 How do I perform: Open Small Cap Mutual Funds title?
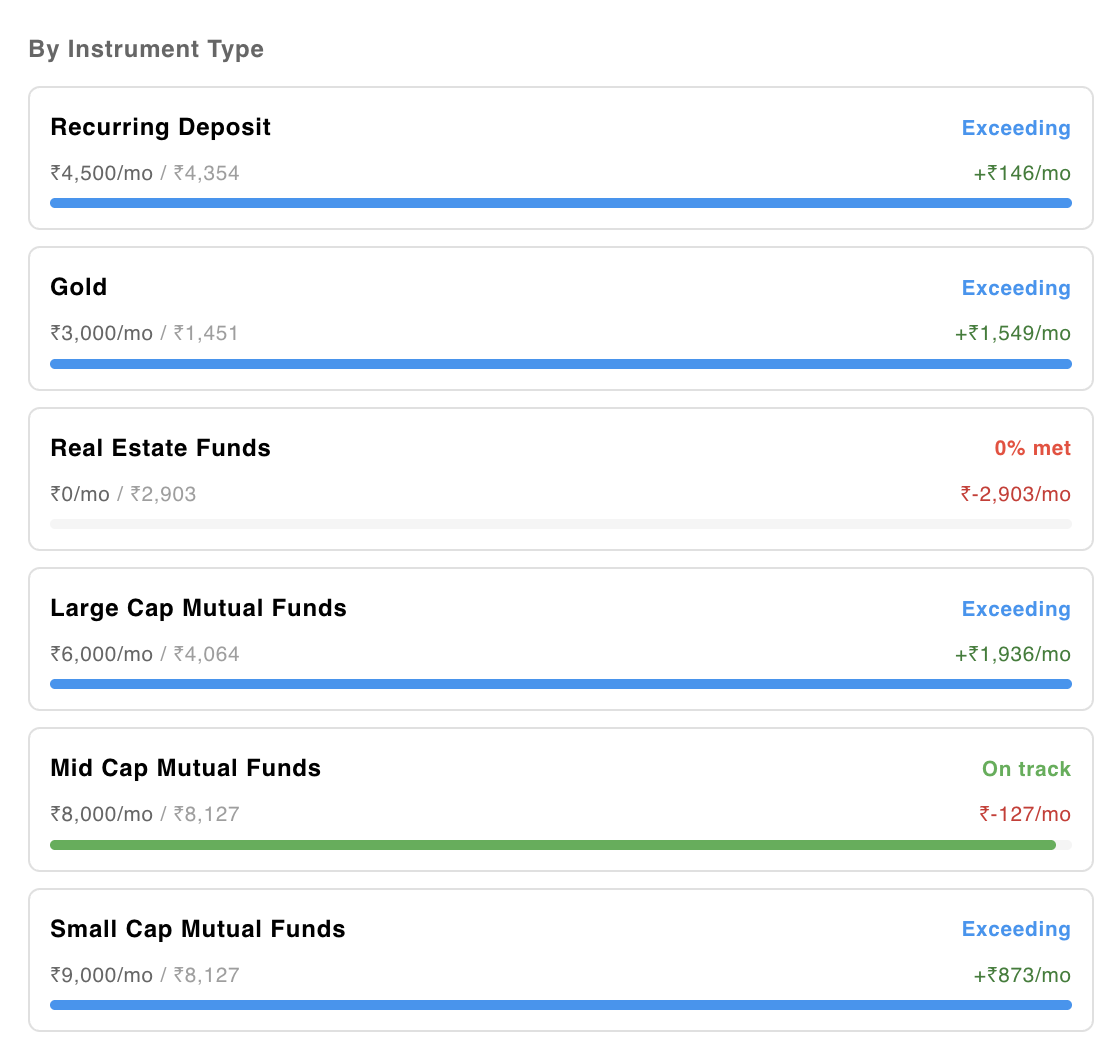198,929
